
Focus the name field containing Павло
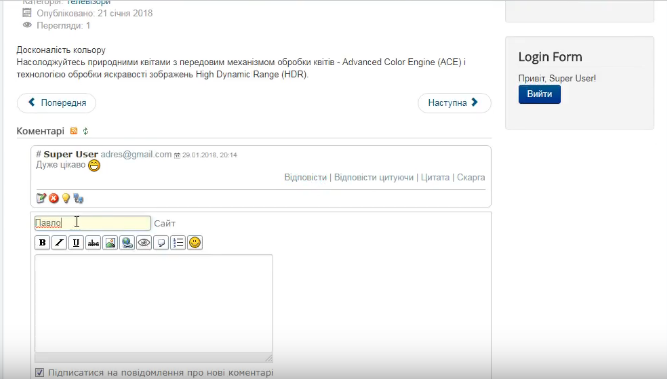click(92, 223)
